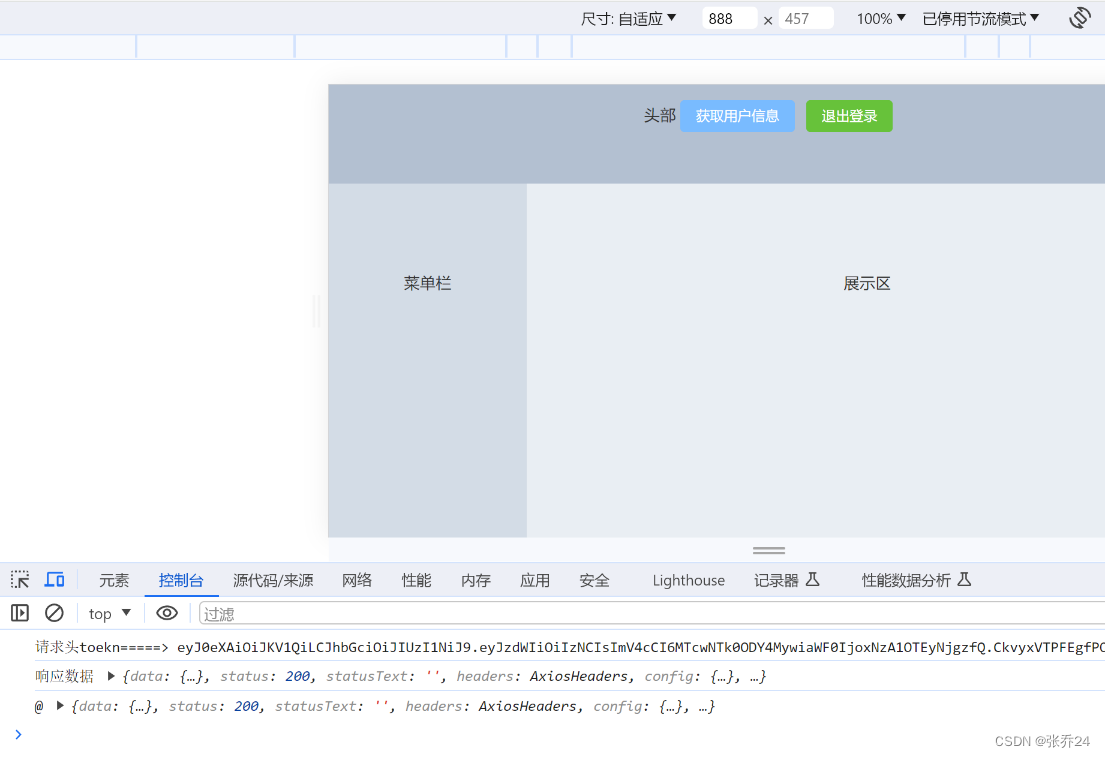Viewport: 1105px width, 758px height.
Task: Click the 退出登录 button
Action: tap(848, 115)
